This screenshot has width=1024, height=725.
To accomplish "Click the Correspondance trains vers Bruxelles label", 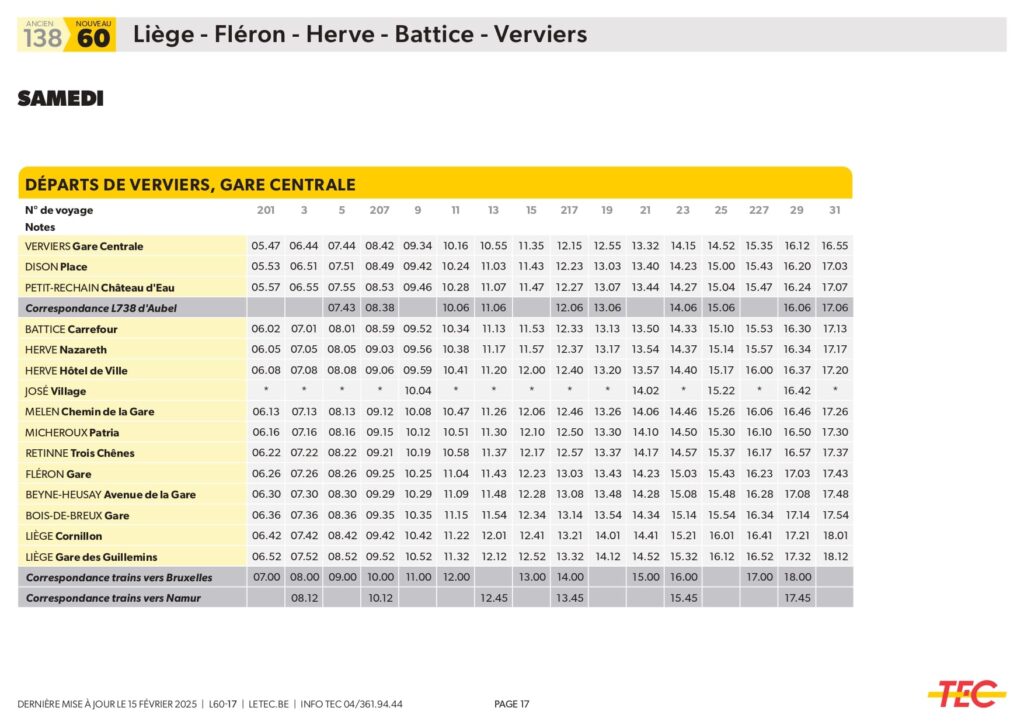I will [119, 578].
